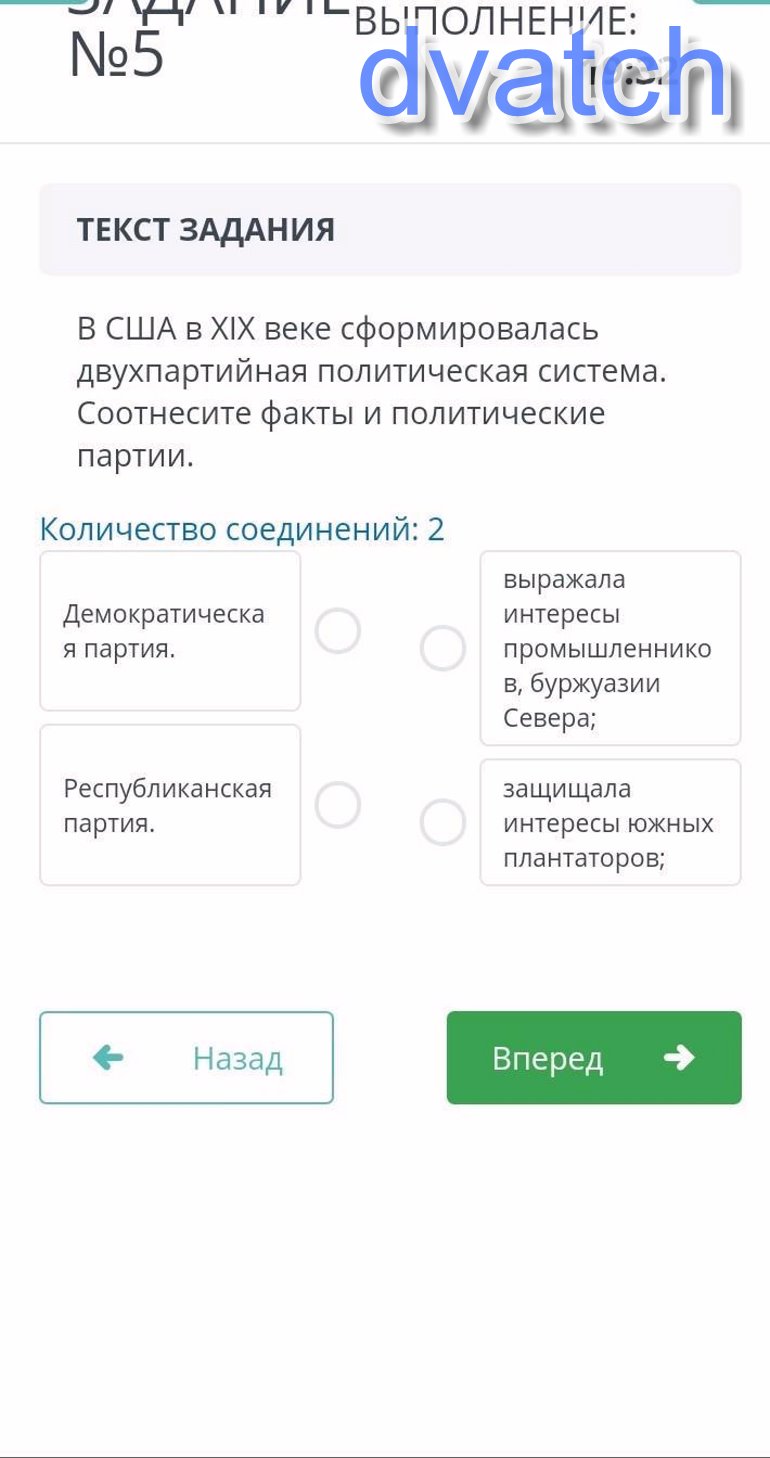
Task: Click the task question paragraph about США
Action: click(x=372, y=392)
